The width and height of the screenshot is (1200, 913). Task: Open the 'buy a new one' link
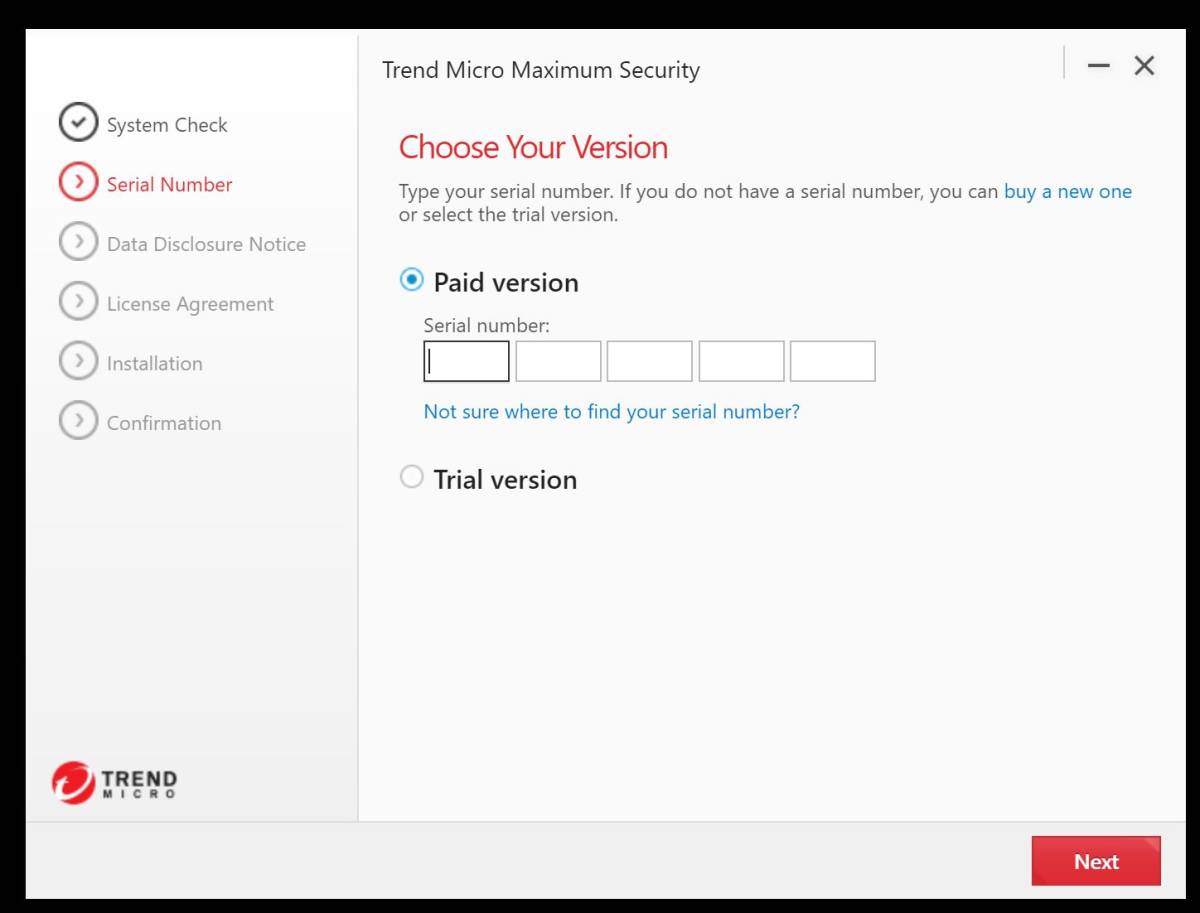tap(1068, 192)
